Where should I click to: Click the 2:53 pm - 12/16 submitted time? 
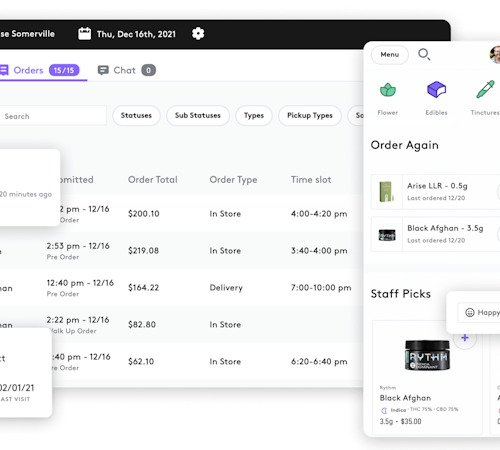click(78, 246)
